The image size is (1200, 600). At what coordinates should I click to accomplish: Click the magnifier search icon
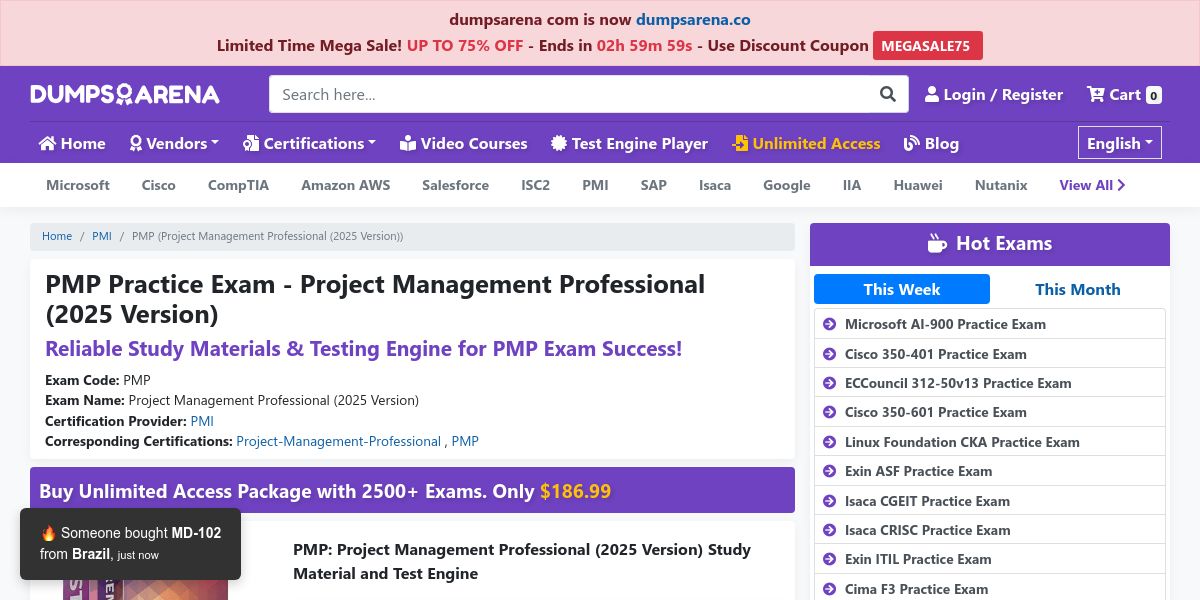(888, 94)
